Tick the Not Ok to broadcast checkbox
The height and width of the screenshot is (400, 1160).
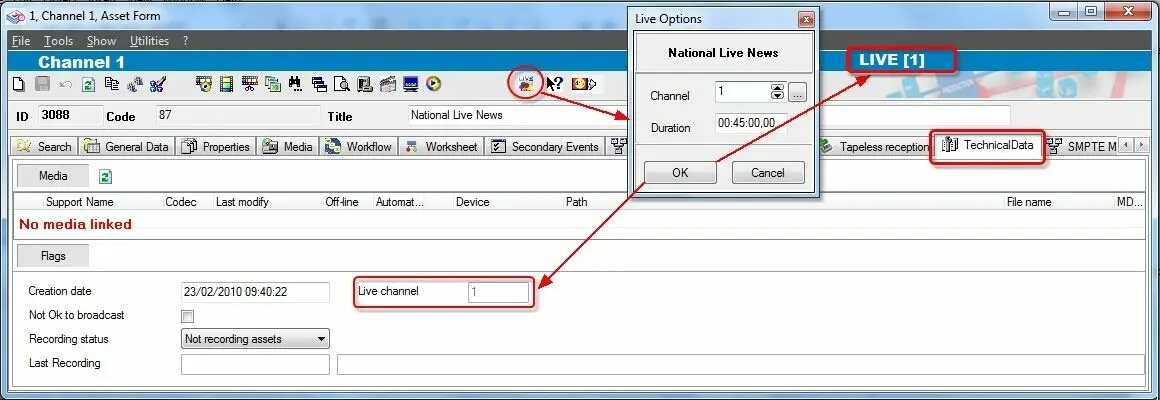tap(187, 316)
